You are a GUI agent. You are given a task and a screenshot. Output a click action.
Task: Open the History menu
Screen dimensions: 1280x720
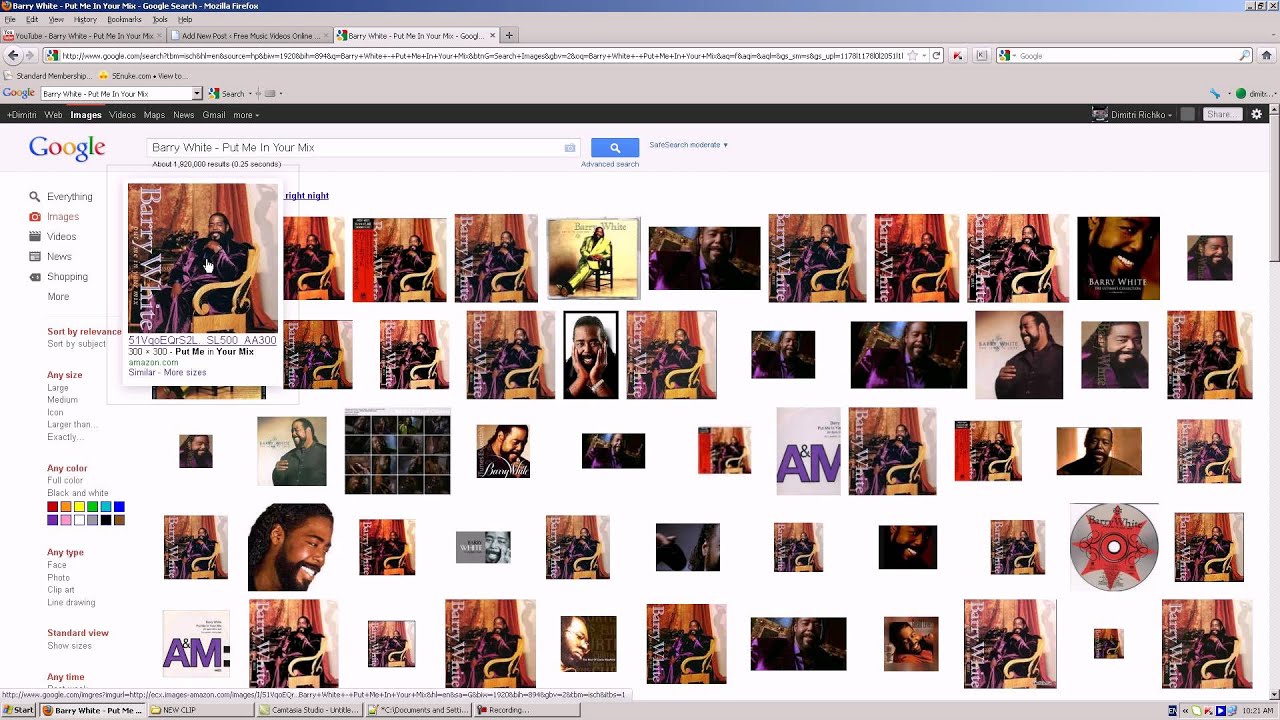85,19
